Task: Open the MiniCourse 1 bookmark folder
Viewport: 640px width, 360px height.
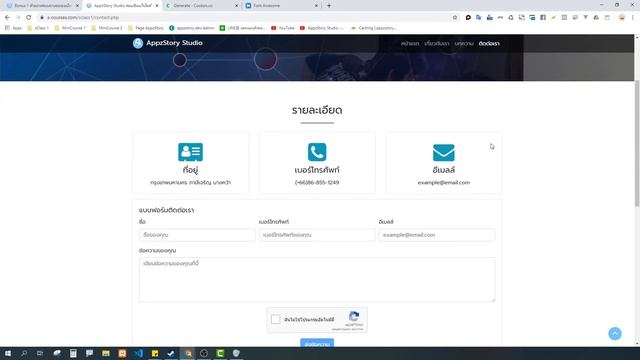Action: (x=70, y=28)
